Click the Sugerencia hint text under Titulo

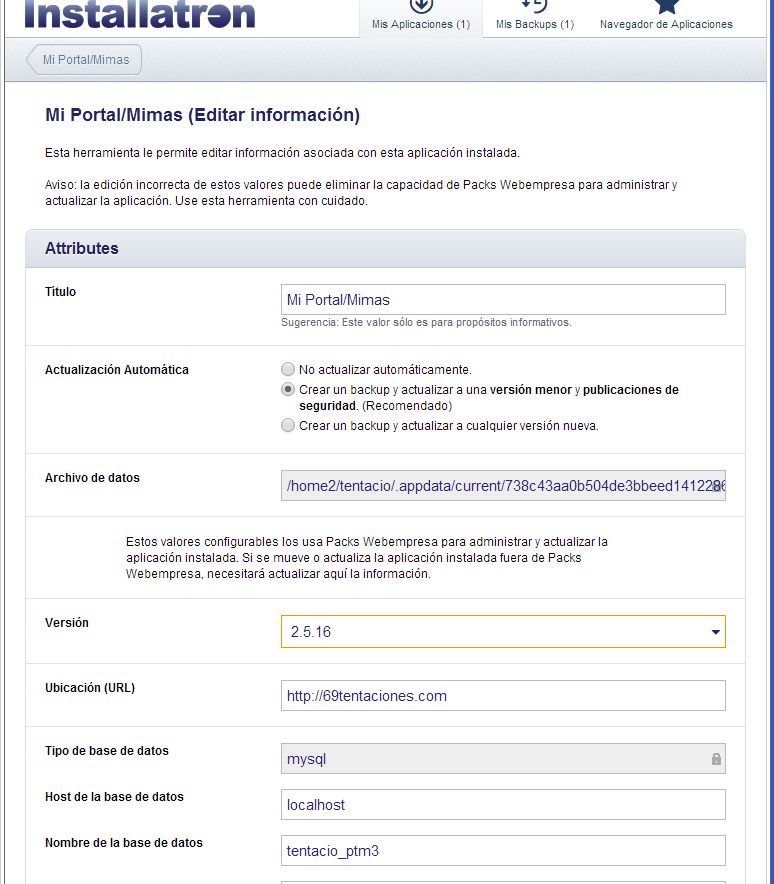tap(426, 322)
